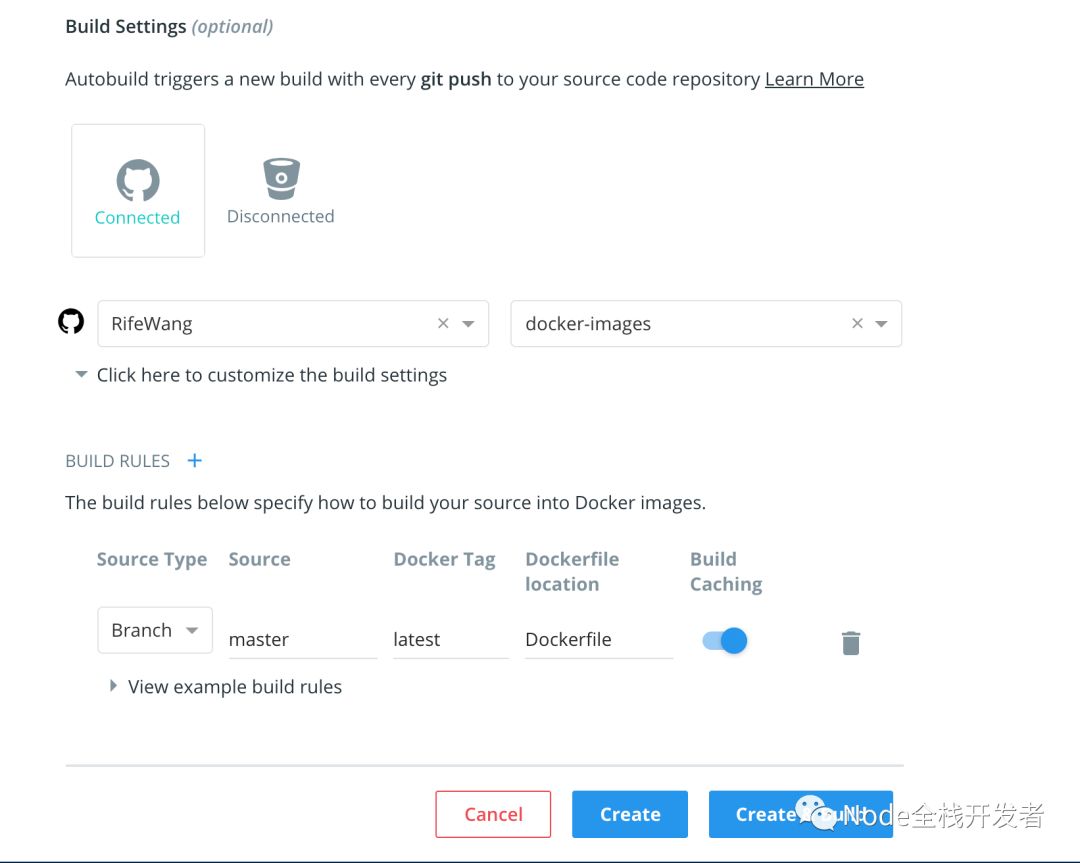
Task: Disable the Build Caching switch
Action: tap(725, 640)
